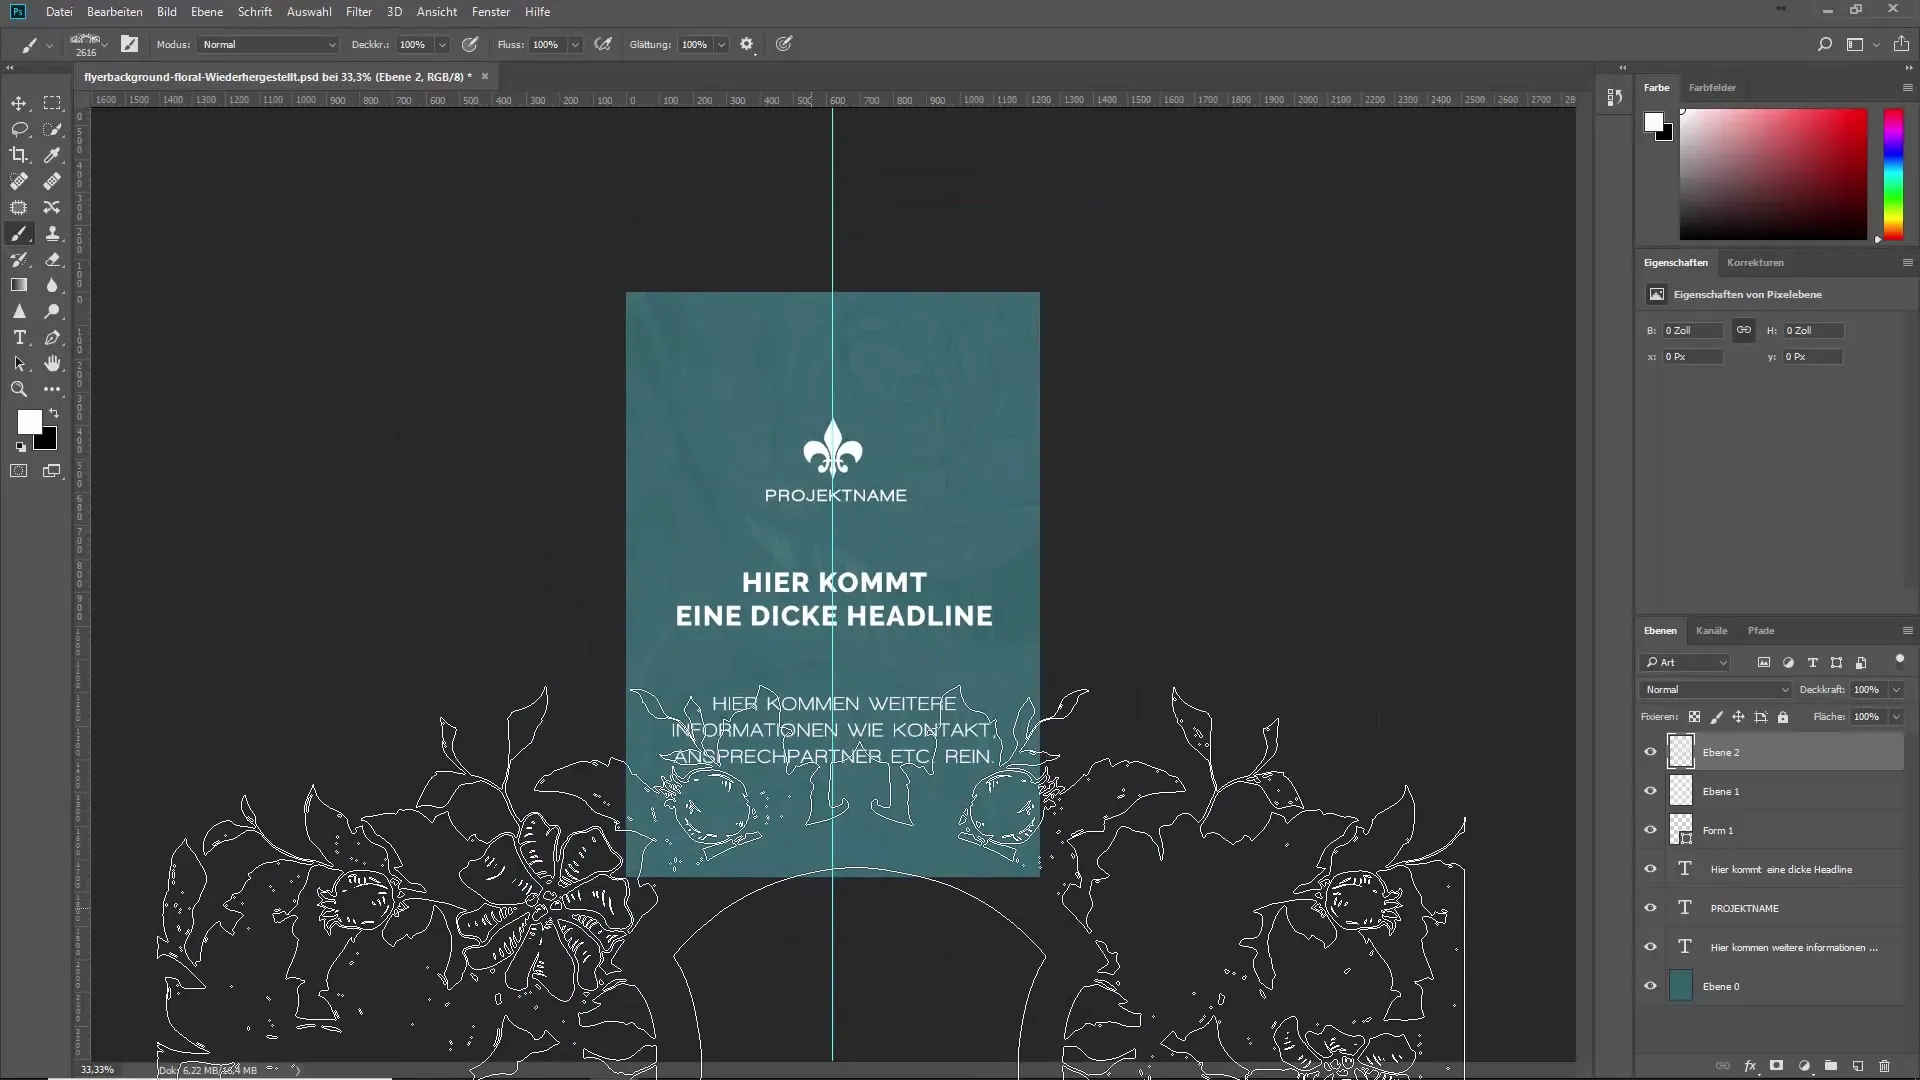Open smoothing options gear icon
The image size is (1920, 1080).
point(746,44)
